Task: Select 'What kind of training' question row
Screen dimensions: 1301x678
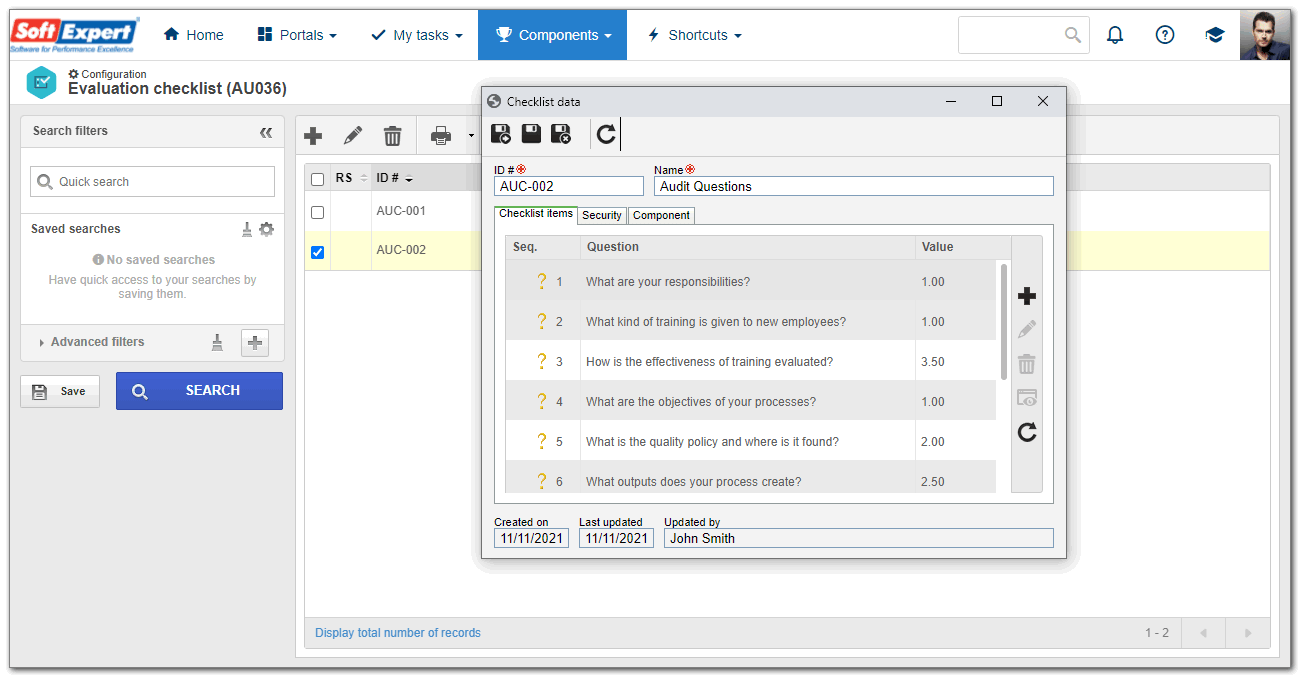Action: (x=750, y=321)
